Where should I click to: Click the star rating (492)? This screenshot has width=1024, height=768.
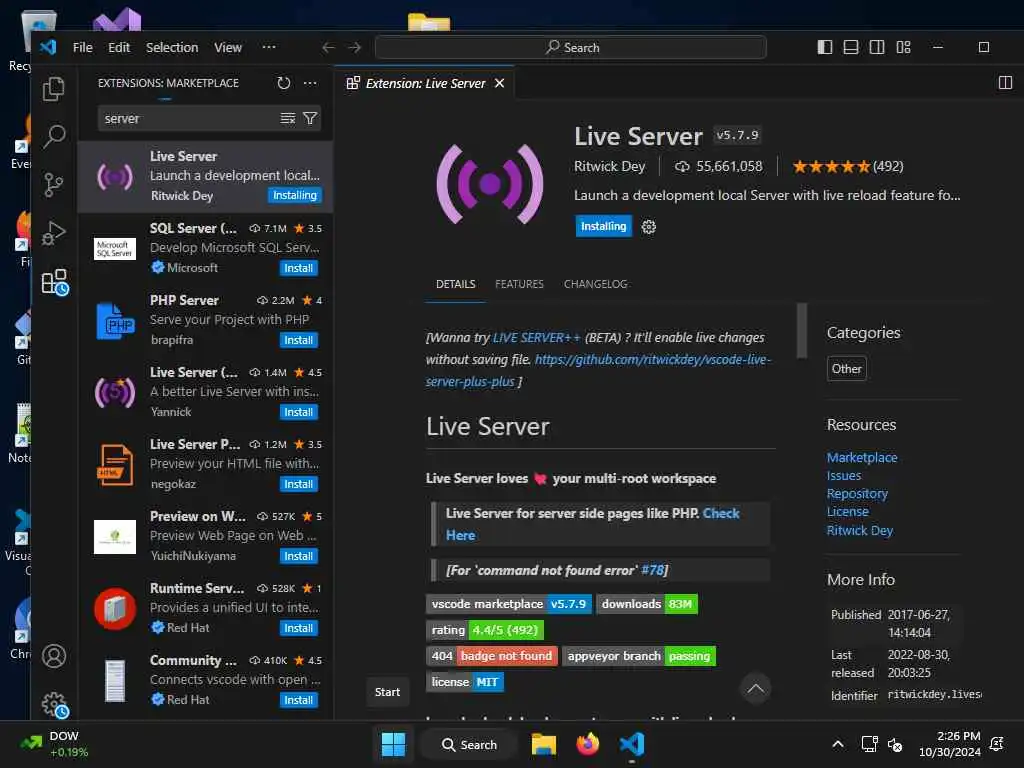848,166
